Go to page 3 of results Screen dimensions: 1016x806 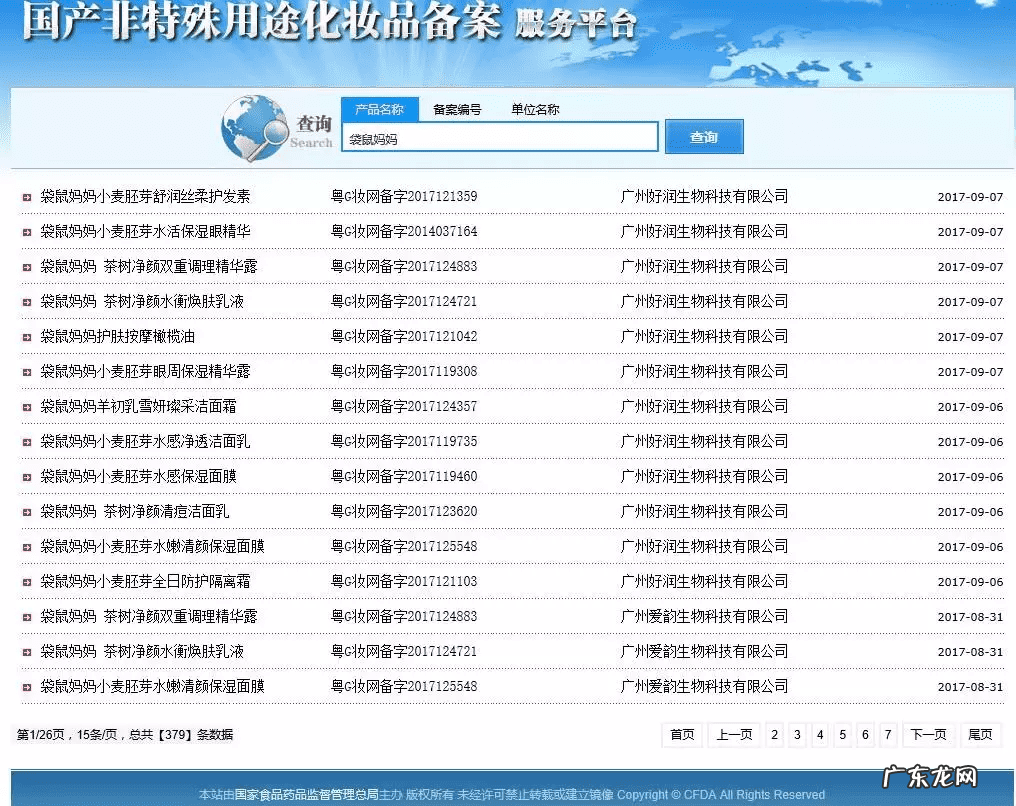tap(797, 734)
